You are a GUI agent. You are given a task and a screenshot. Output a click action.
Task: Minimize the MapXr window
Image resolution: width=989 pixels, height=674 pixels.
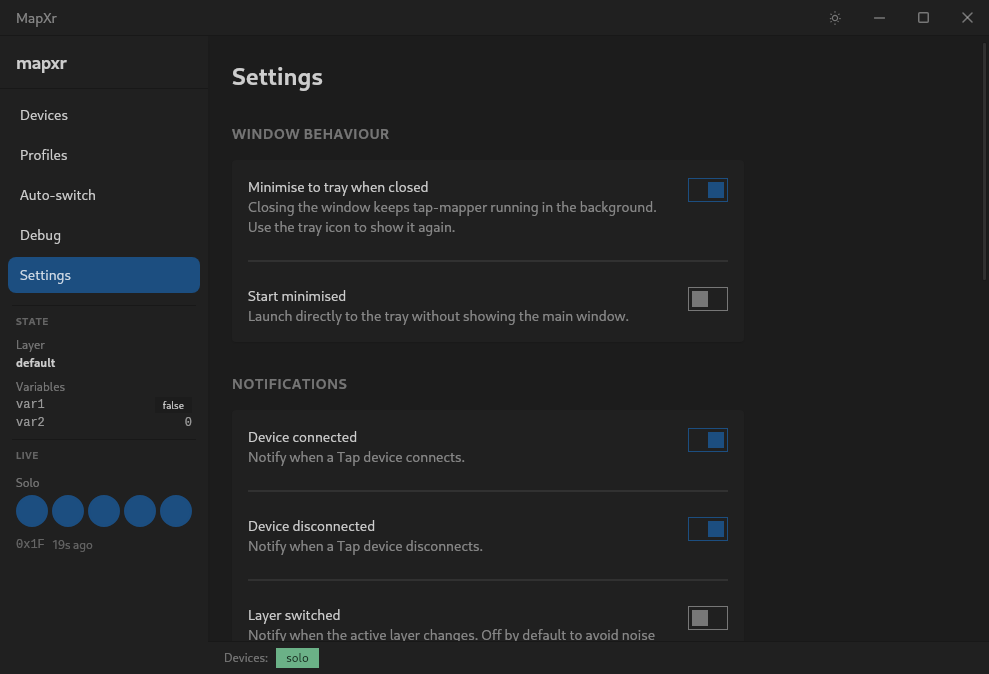(x=879, y=18)
